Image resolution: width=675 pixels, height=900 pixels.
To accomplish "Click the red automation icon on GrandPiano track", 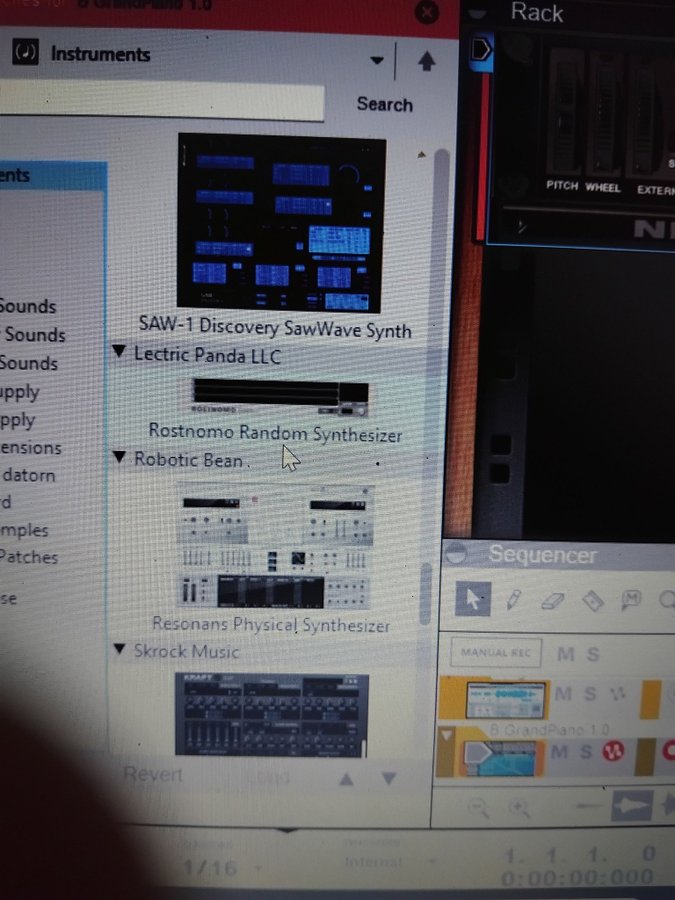I will [612, 751].
